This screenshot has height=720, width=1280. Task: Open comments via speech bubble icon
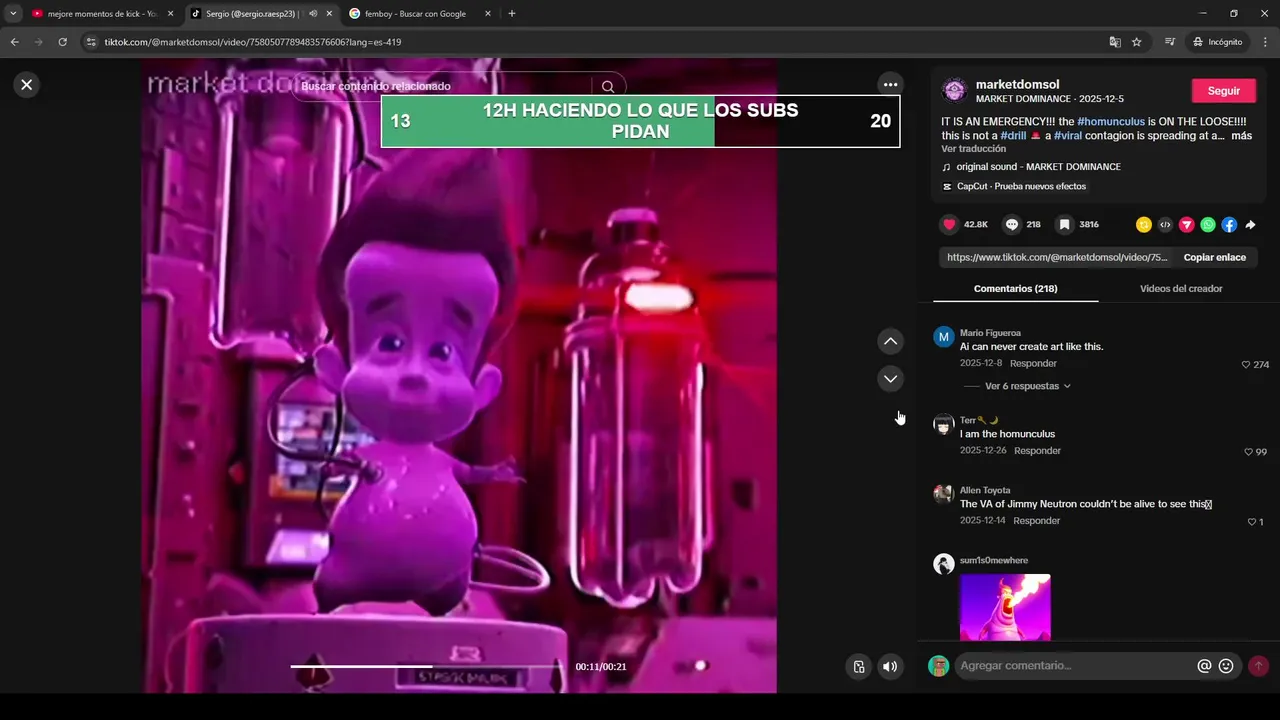click(x=1012, y=225)
